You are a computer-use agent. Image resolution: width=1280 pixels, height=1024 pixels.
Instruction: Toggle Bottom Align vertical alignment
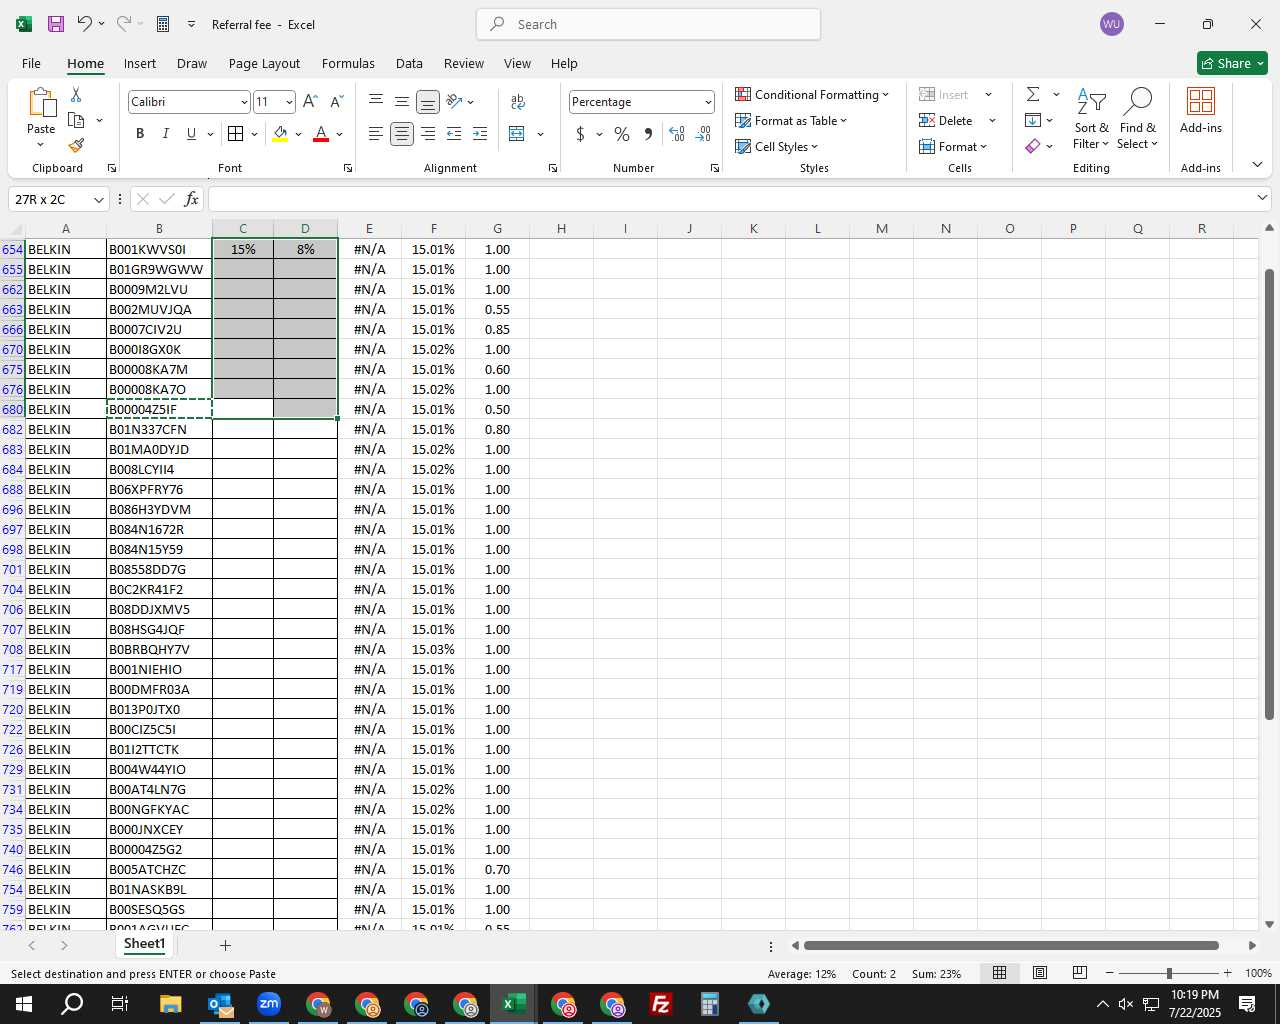click(428, 102)
